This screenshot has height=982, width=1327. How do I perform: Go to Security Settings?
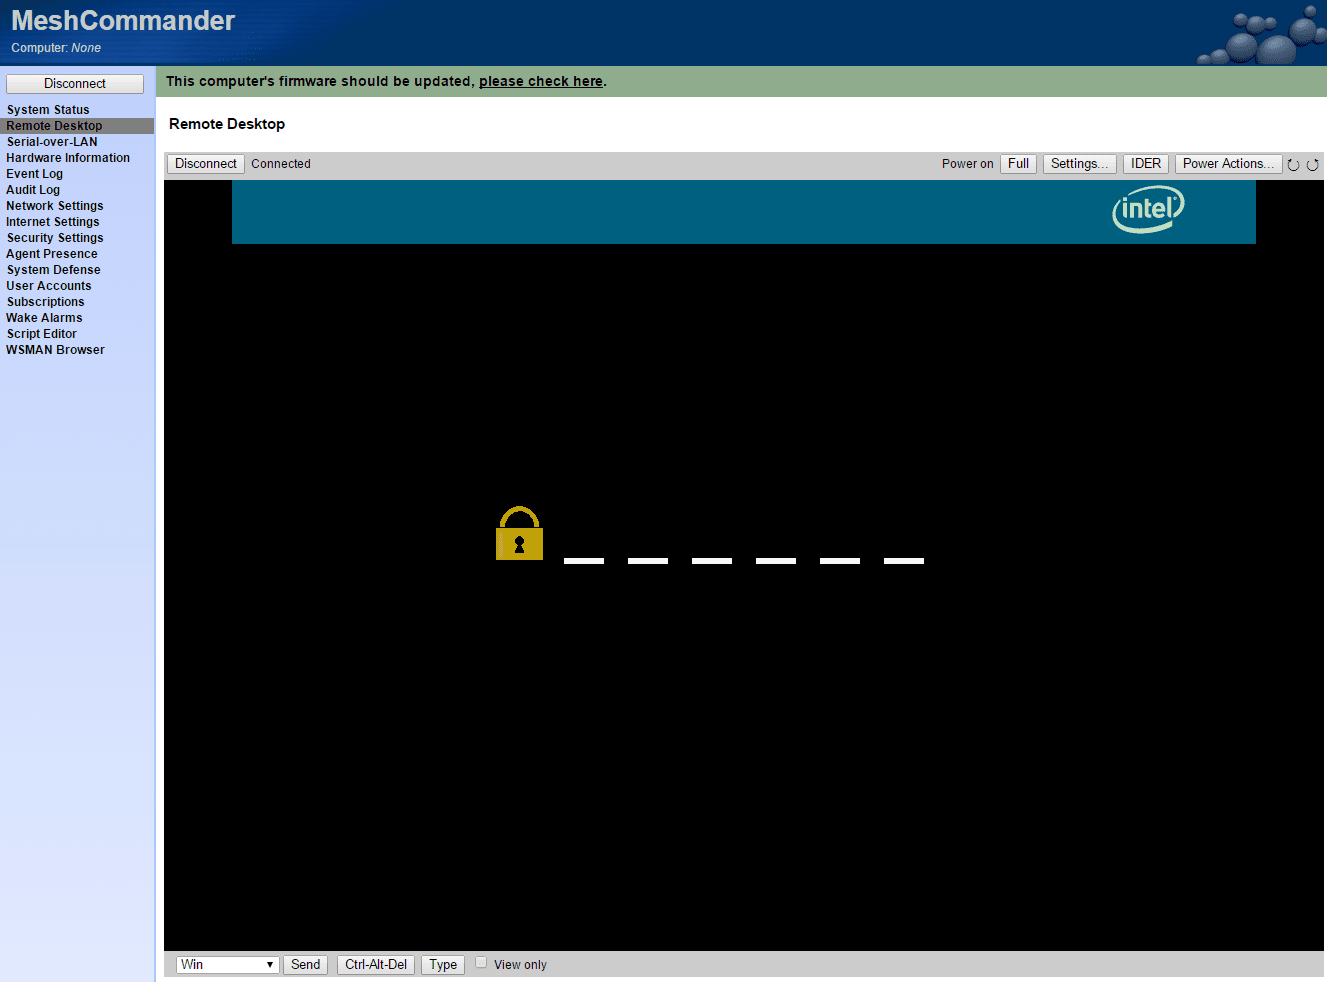point(55,238)
